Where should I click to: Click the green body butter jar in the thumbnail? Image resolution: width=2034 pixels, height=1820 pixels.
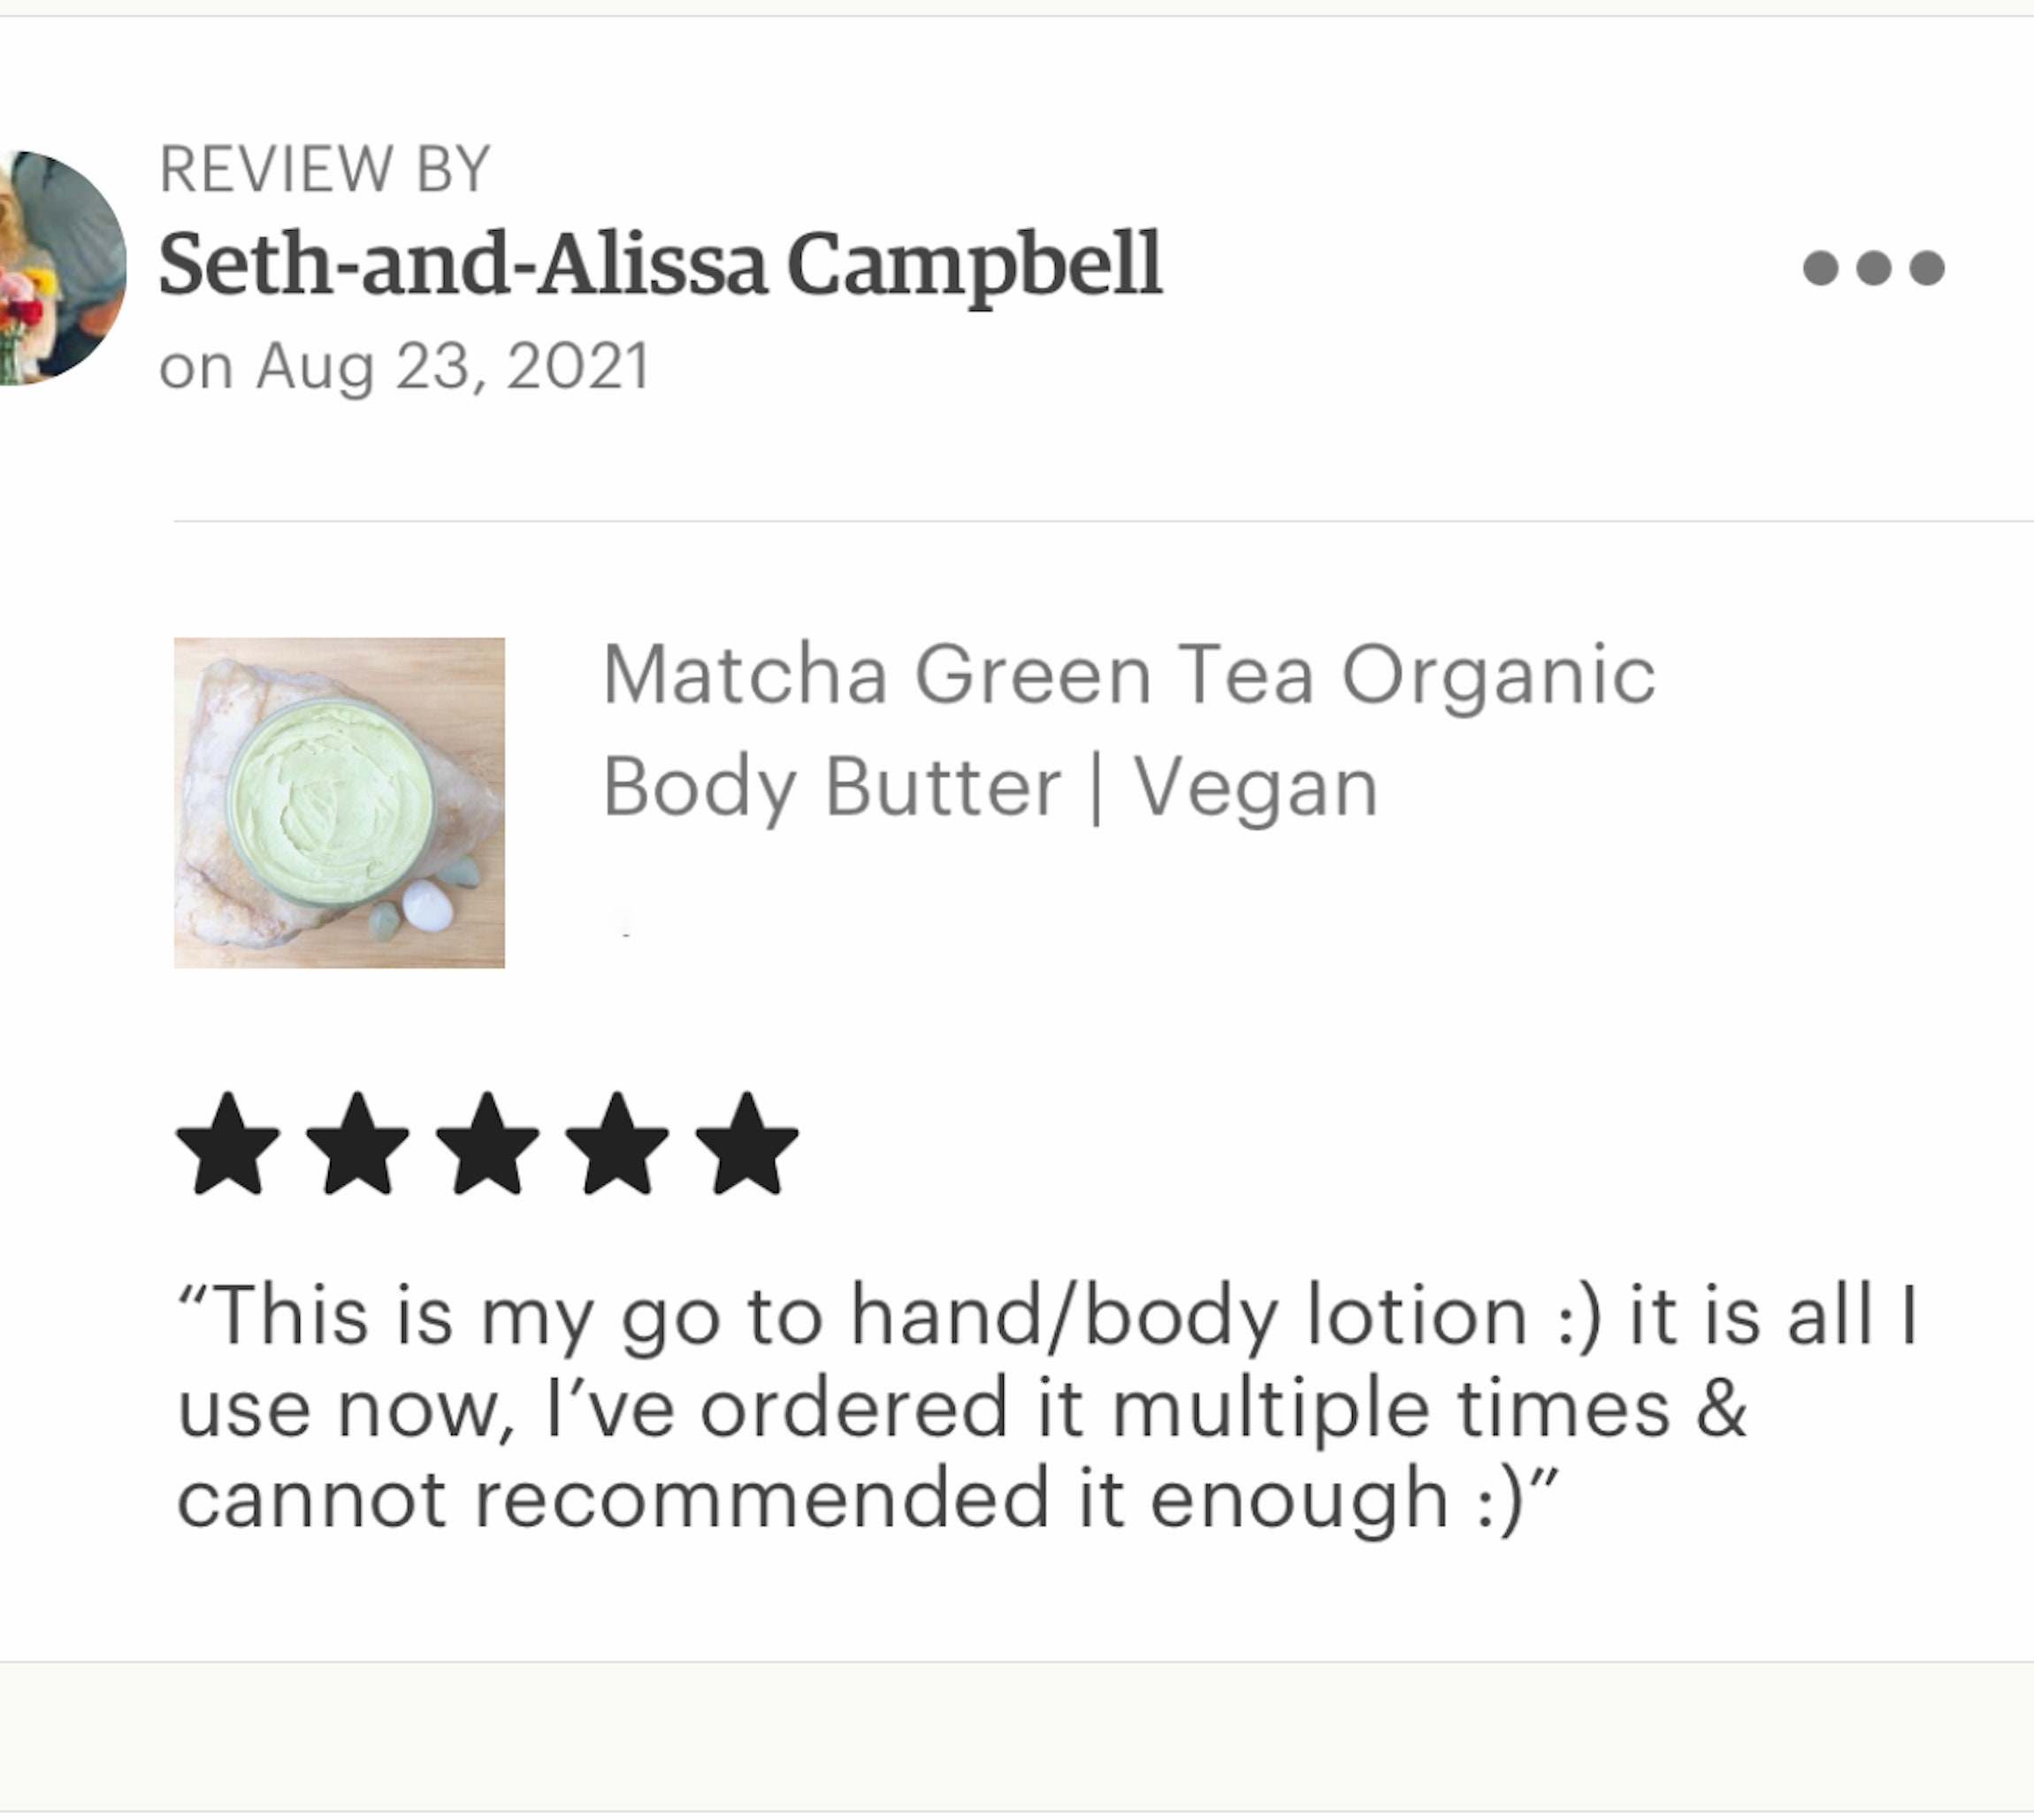pos(331,803)
